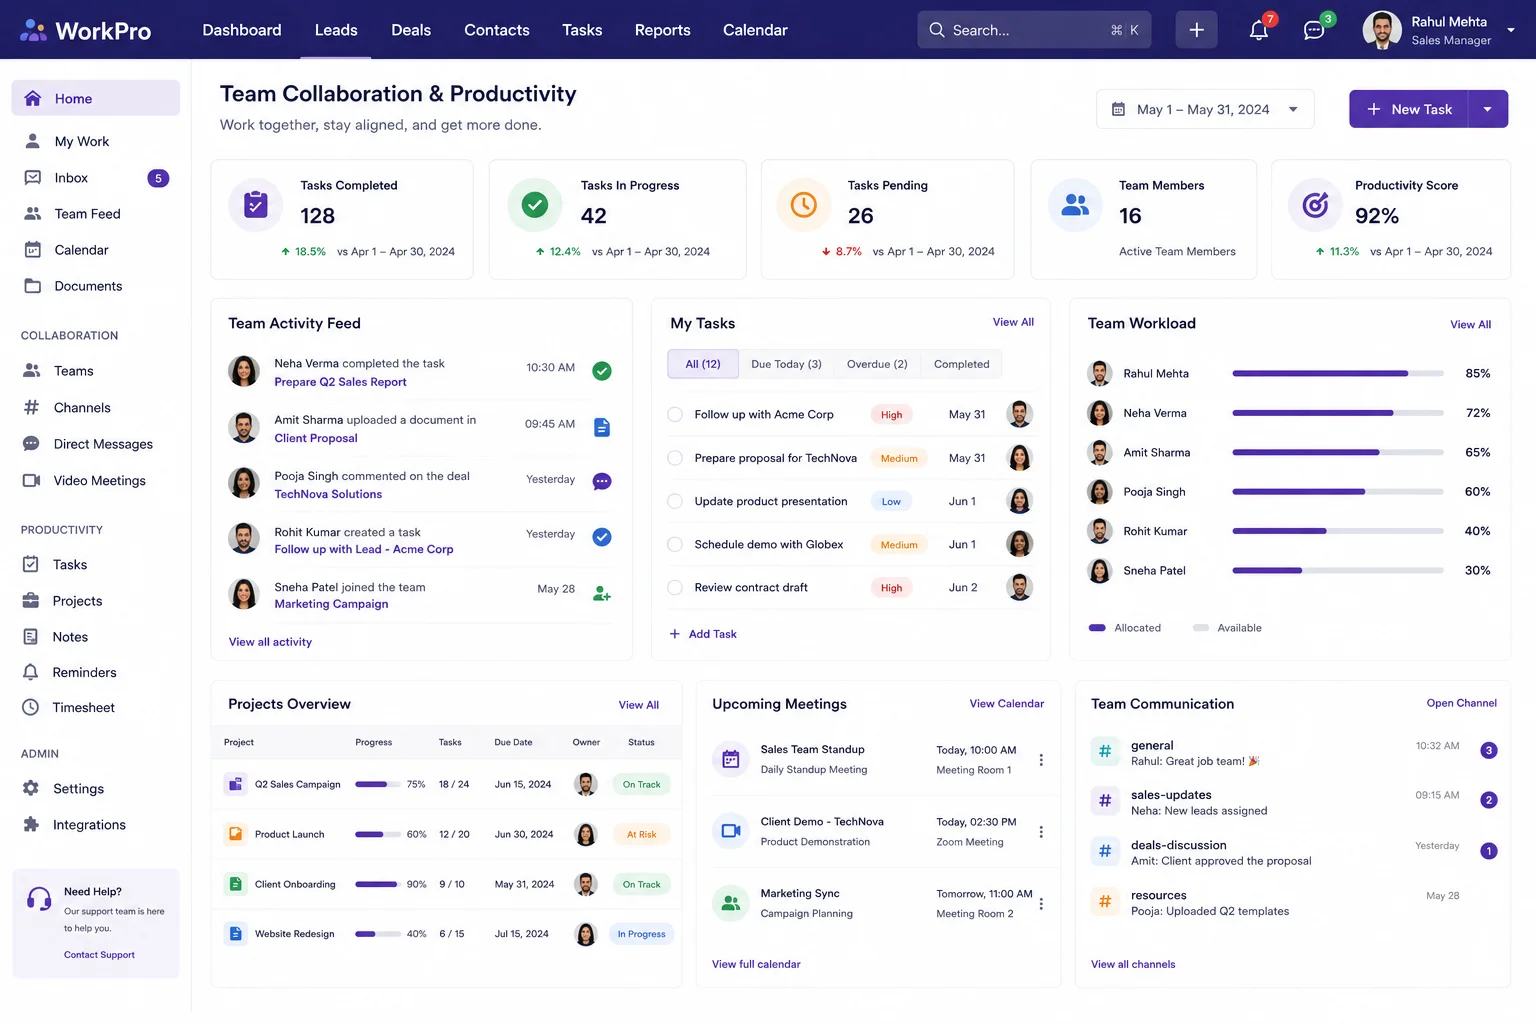Click the Client Onboarding 90% progress bar
Viewport: 1536px width, 1024px height.
[x=377, y=884]
